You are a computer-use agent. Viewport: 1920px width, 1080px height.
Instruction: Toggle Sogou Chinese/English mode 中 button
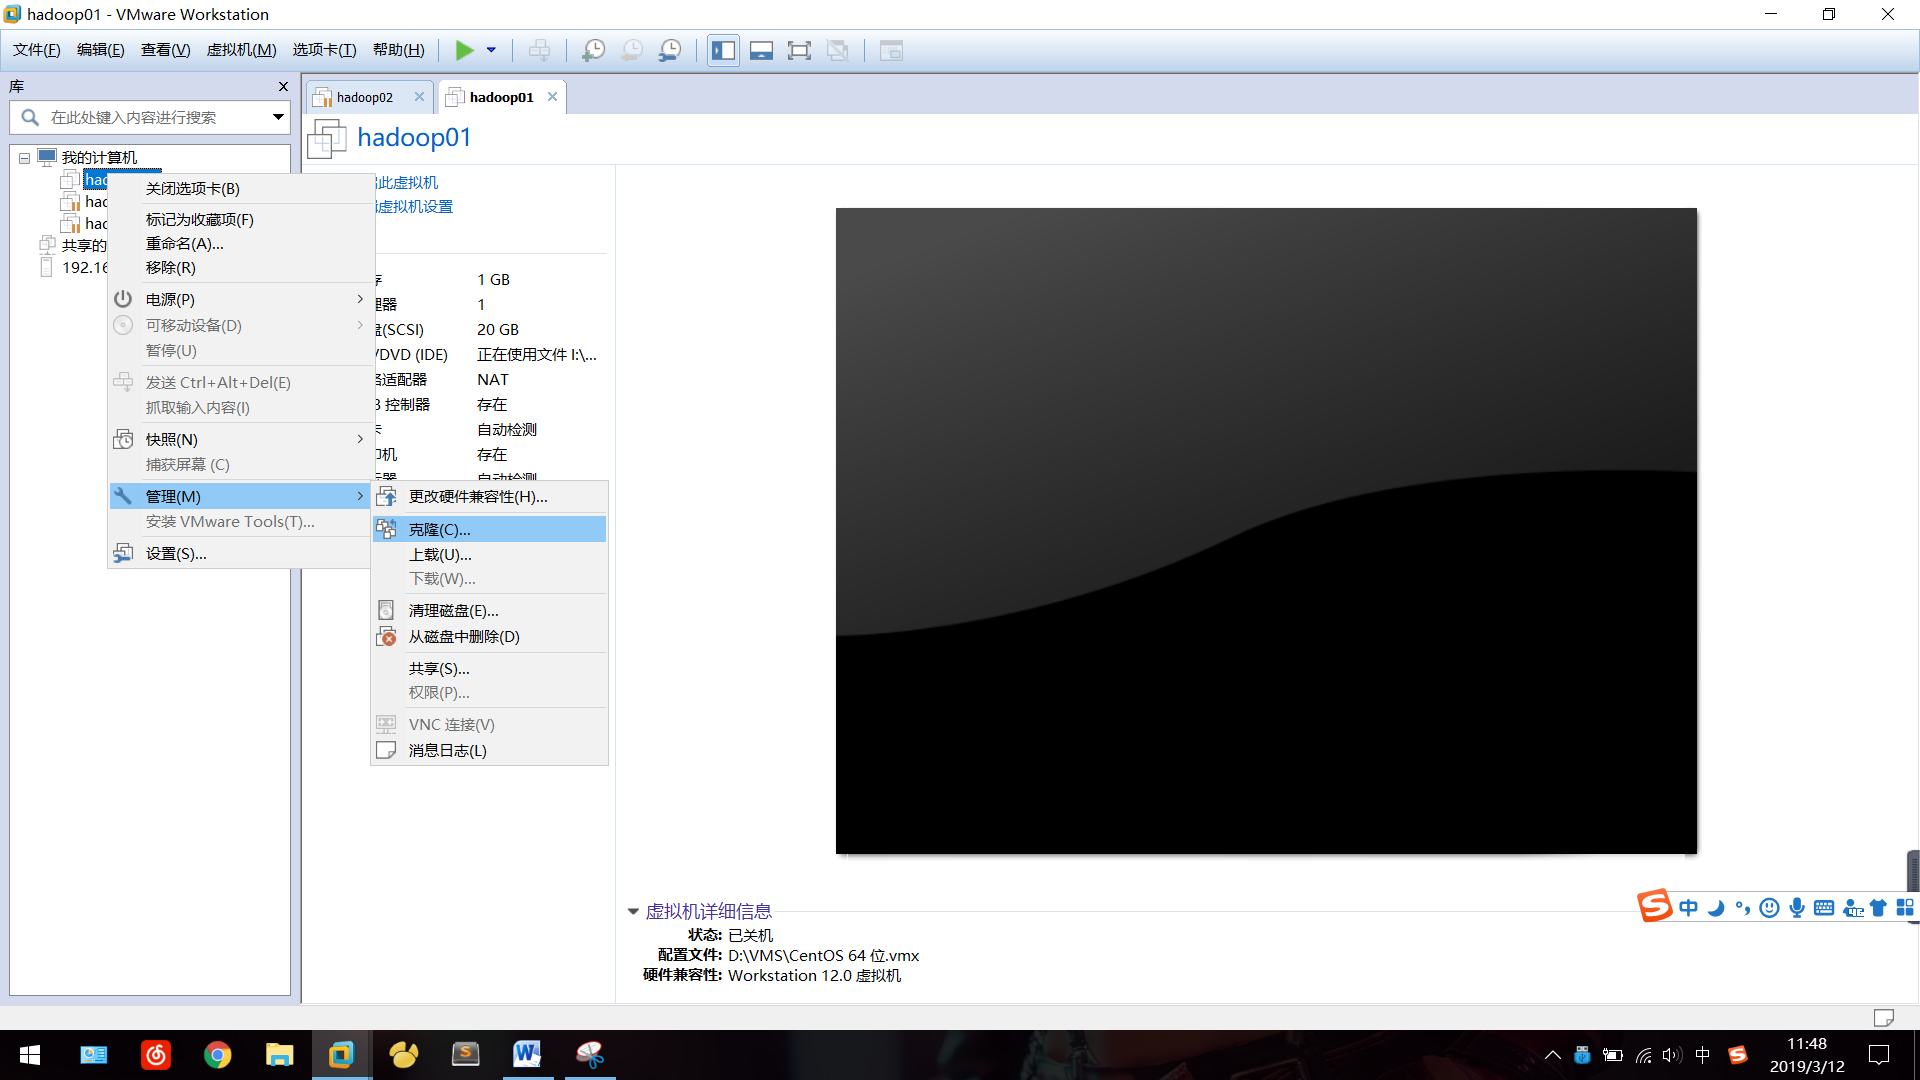coord(1689,908)
